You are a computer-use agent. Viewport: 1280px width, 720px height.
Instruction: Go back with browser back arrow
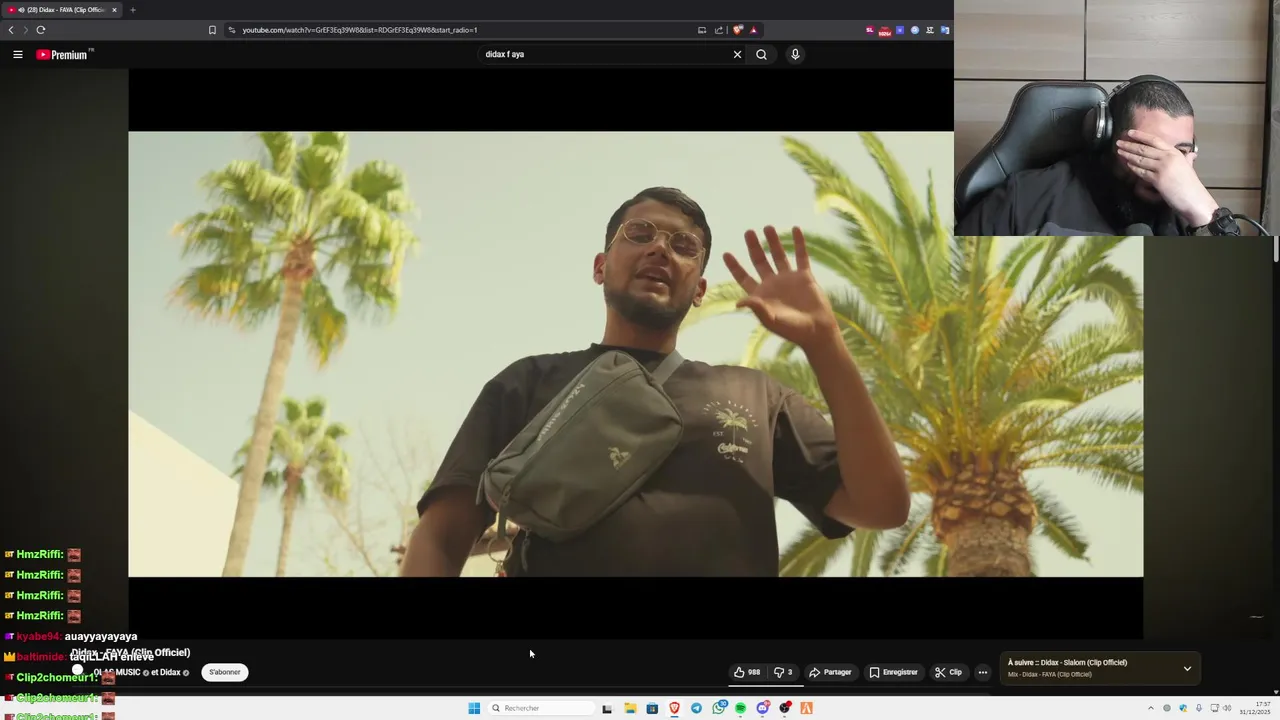pos(11,30)
